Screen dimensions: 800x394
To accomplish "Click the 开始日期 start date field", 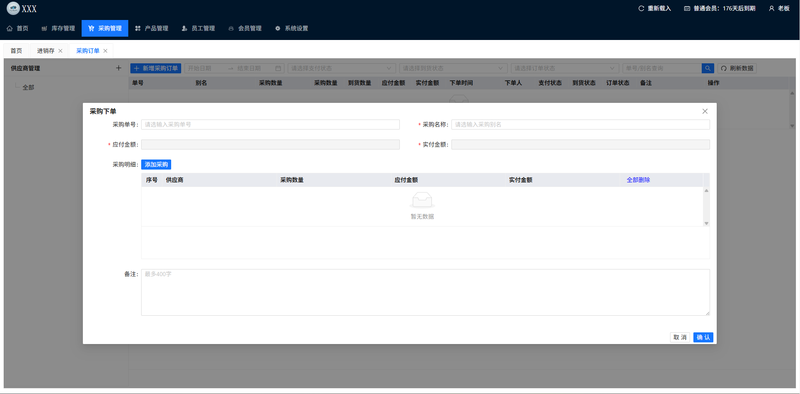I will [x=206, y=68].
